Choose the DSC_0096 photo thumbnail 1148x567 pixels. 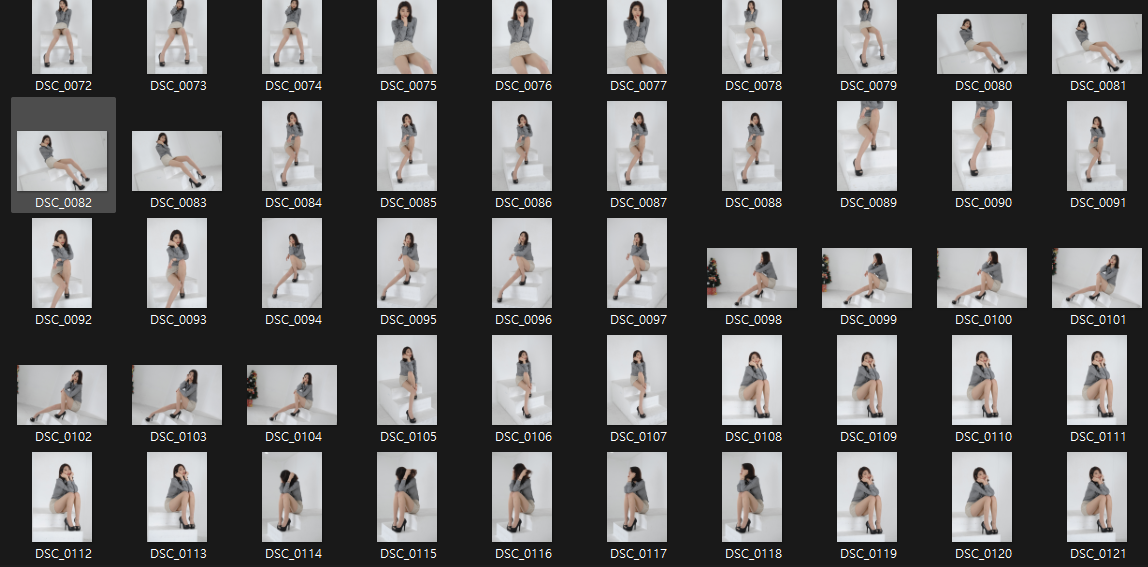click(x=522, y=263)
